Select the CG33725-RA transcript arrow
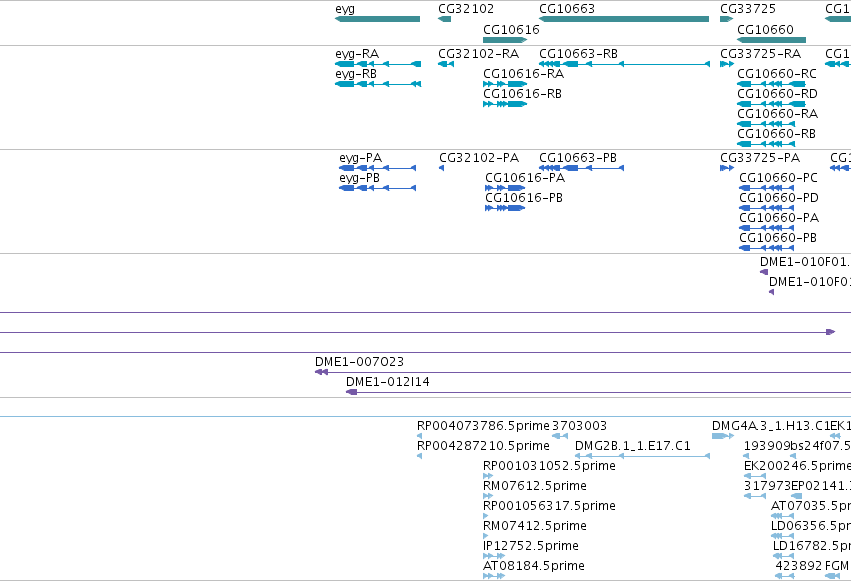 click(727, 64)
